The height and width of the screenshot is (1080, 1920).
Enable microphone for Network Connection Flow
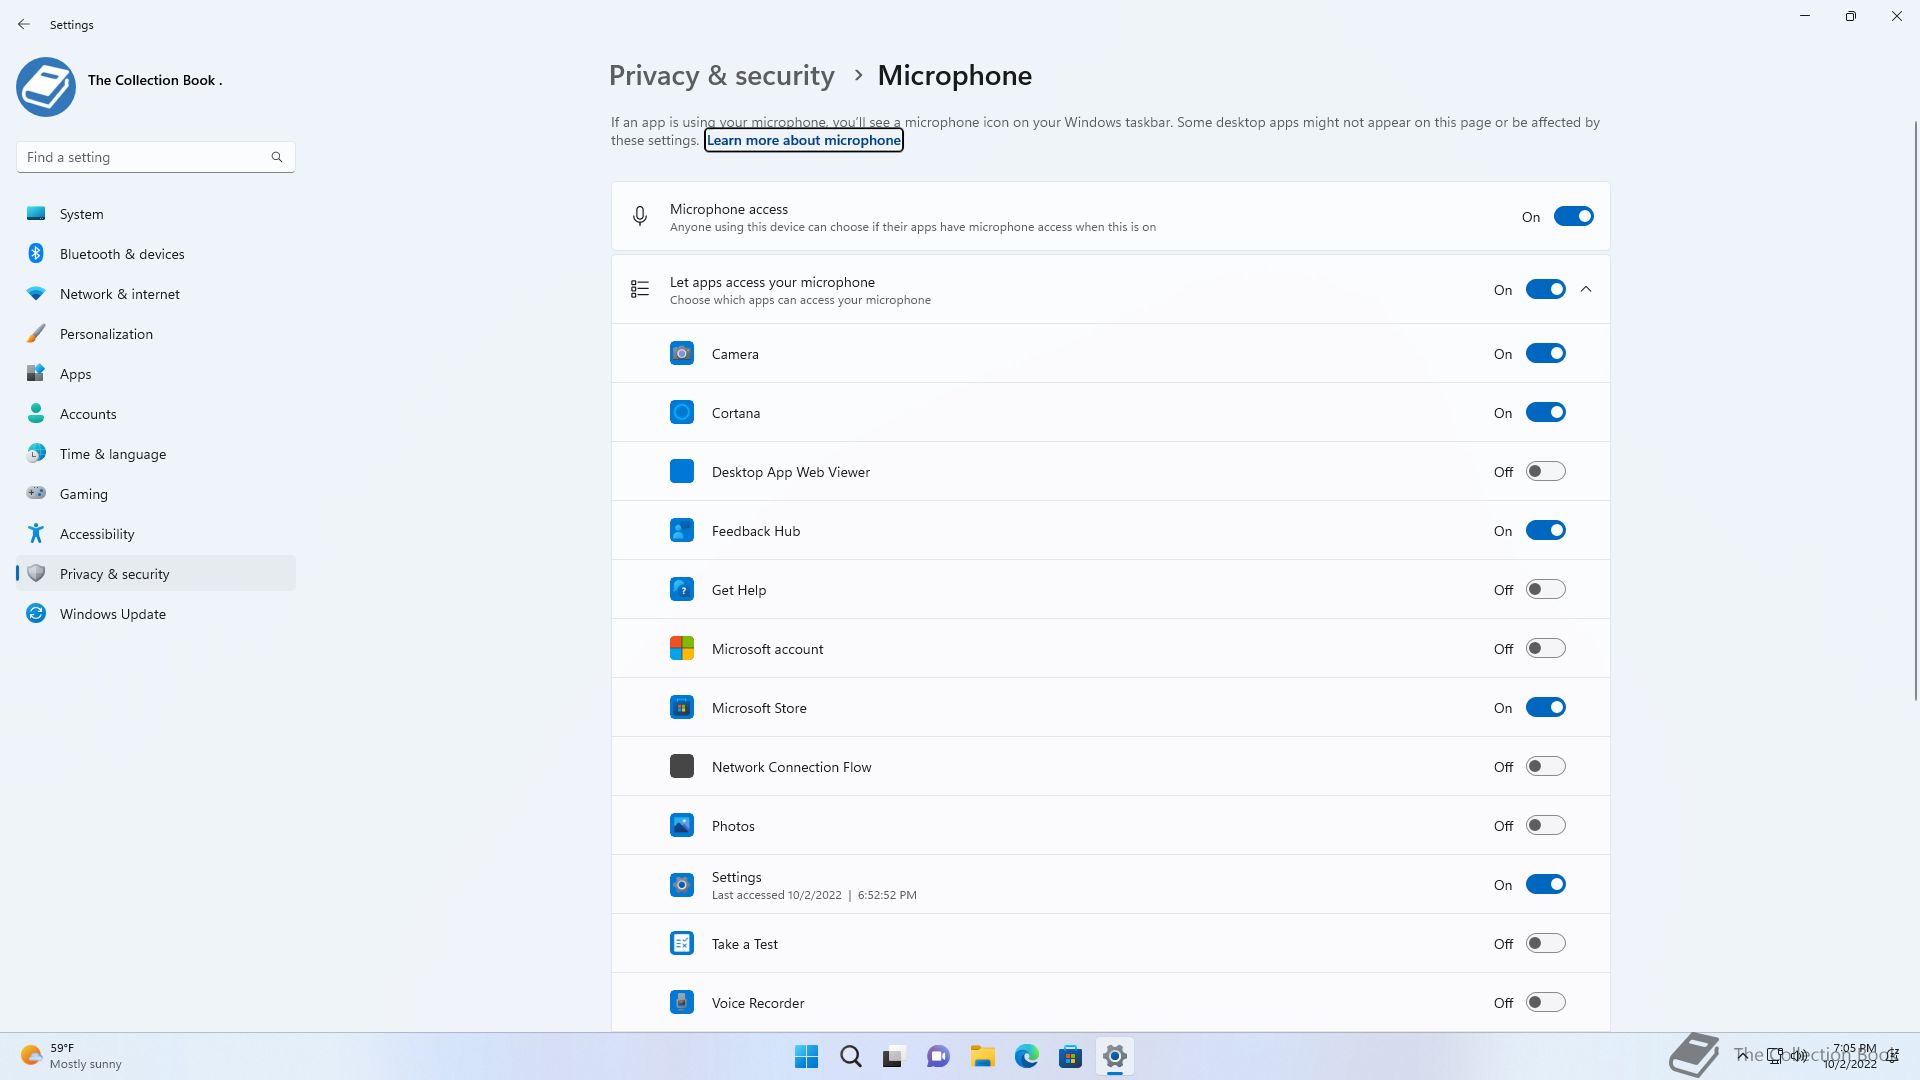point(1545,766)
